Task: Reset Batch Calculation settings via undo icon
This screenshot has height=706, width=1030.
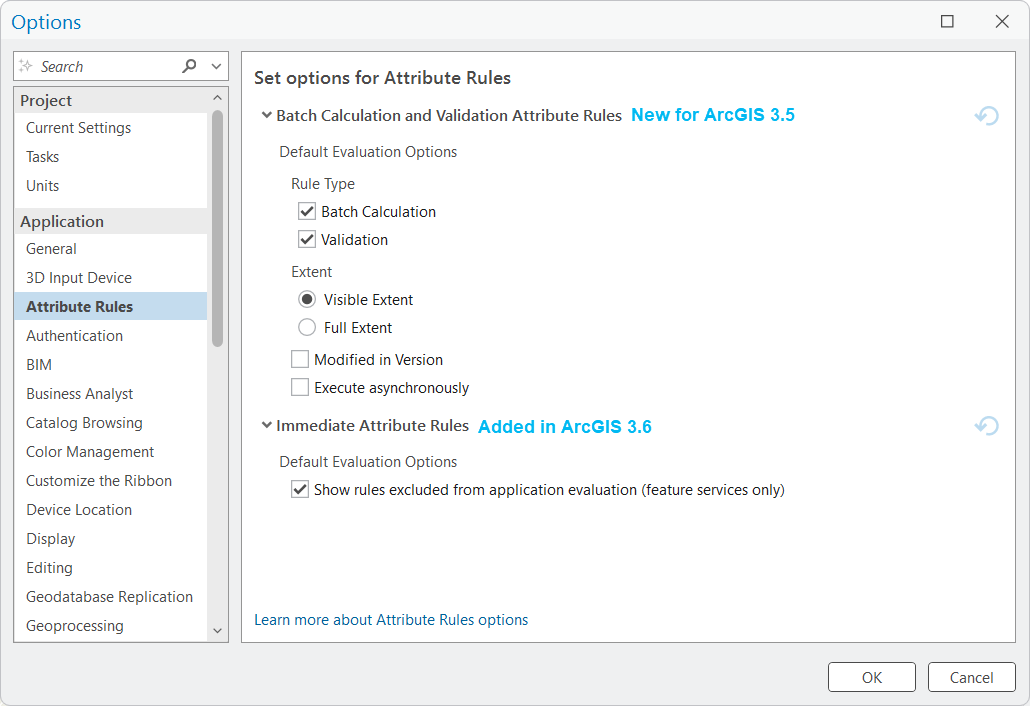Action: point(986,115)
